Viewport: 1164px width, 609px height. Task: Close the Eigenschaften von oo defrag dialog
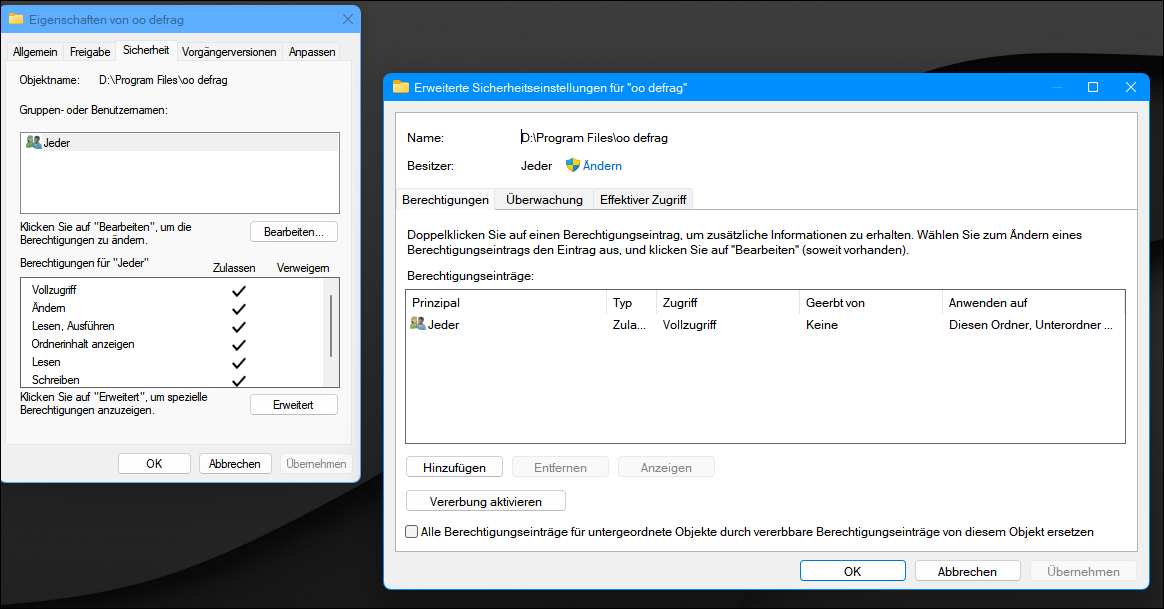pyautogui.click(x=347, y=19)
